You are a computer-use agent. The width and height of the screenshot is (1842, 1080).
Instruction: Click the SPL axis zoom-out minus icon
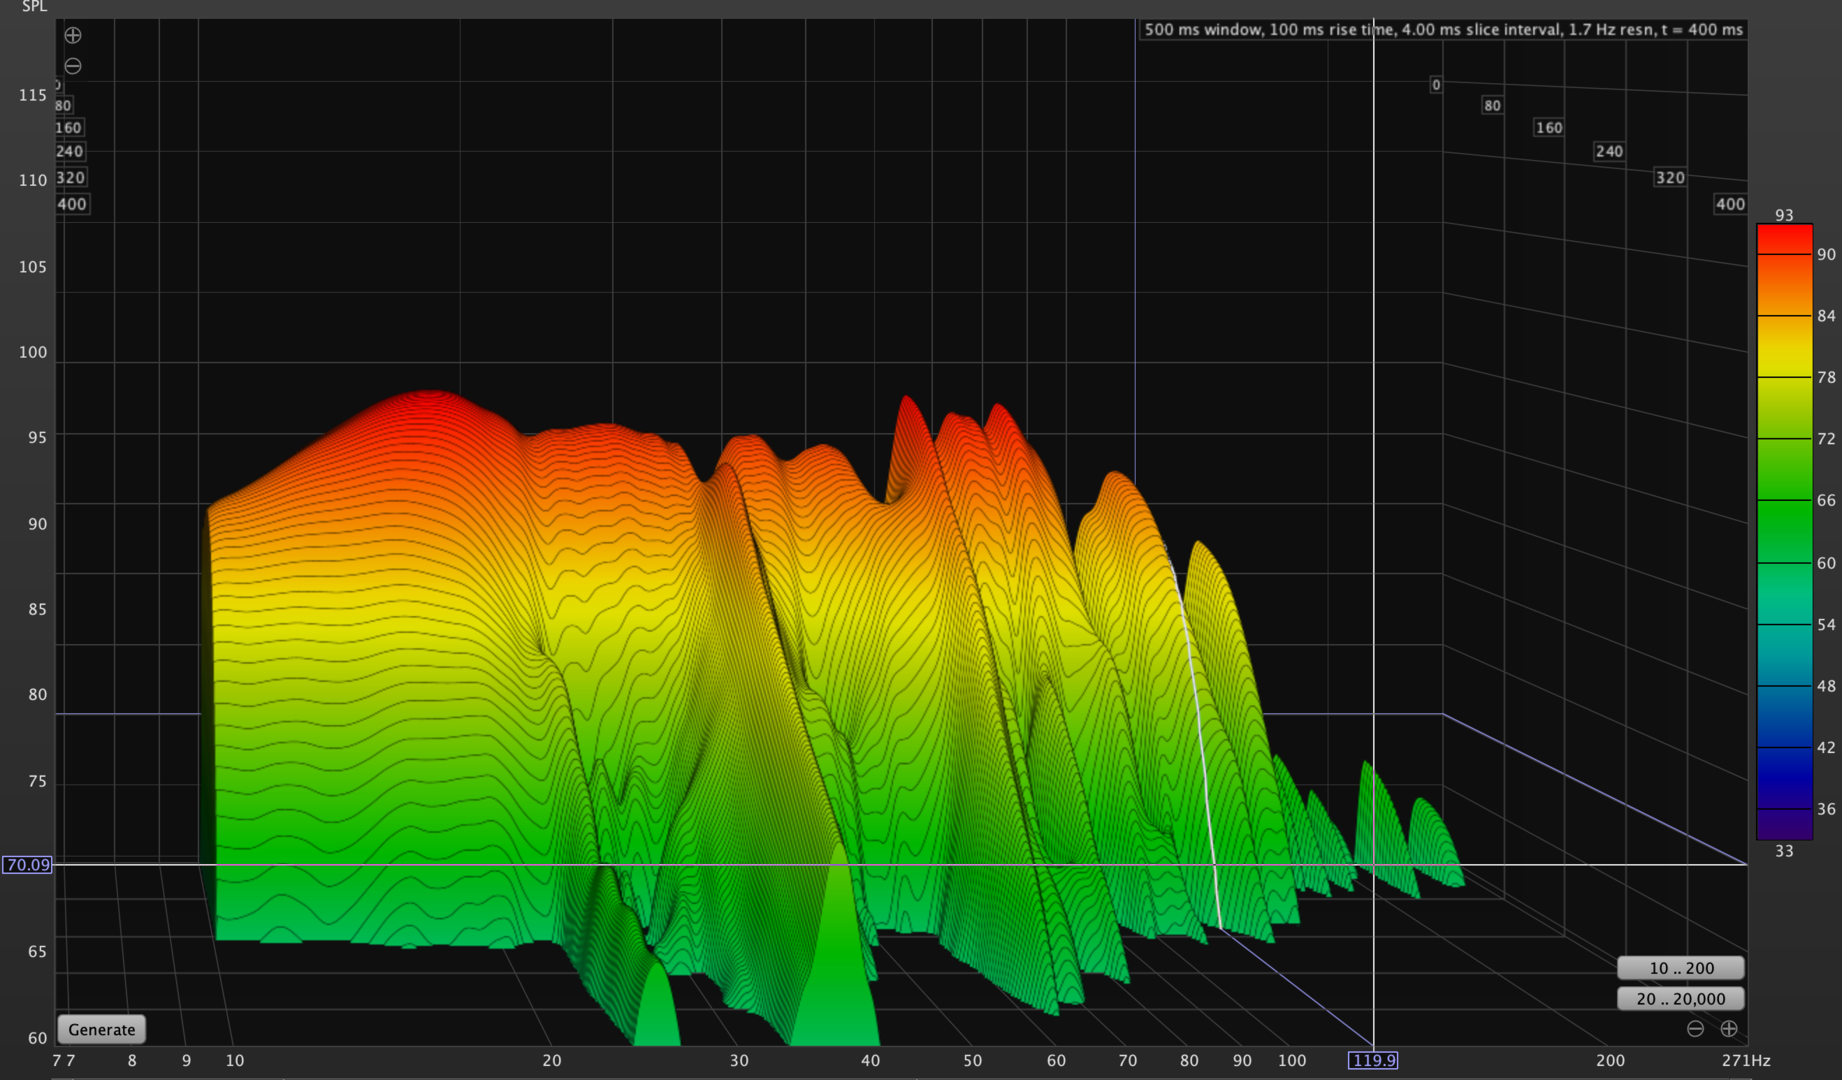coord(73,66)
